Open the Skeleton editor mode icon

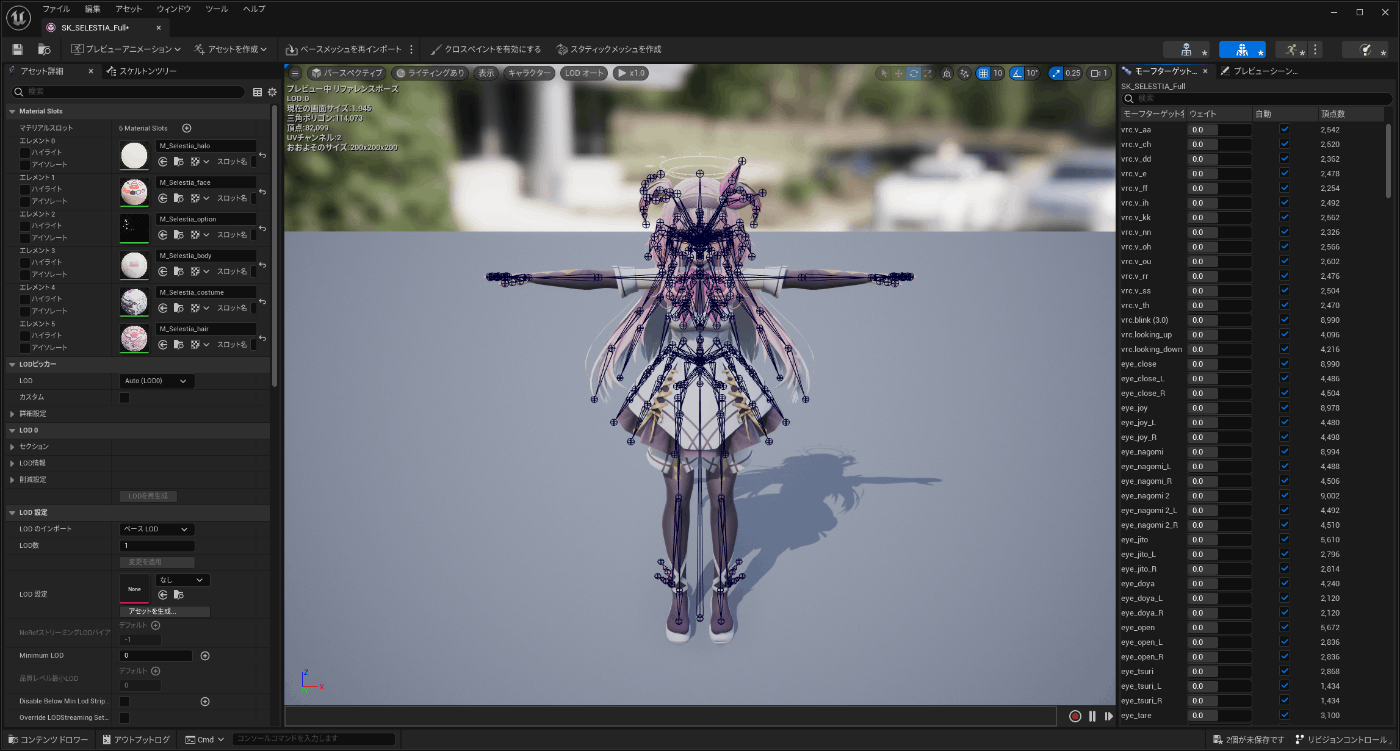pos(1186,49)
